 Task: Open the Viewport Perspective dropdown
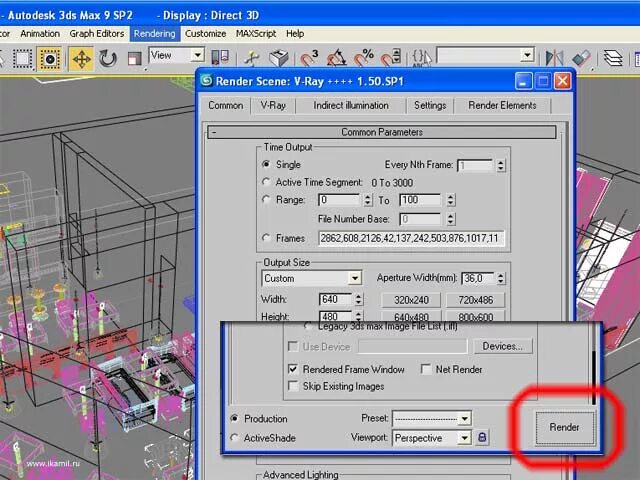click(x=464, y=438)
